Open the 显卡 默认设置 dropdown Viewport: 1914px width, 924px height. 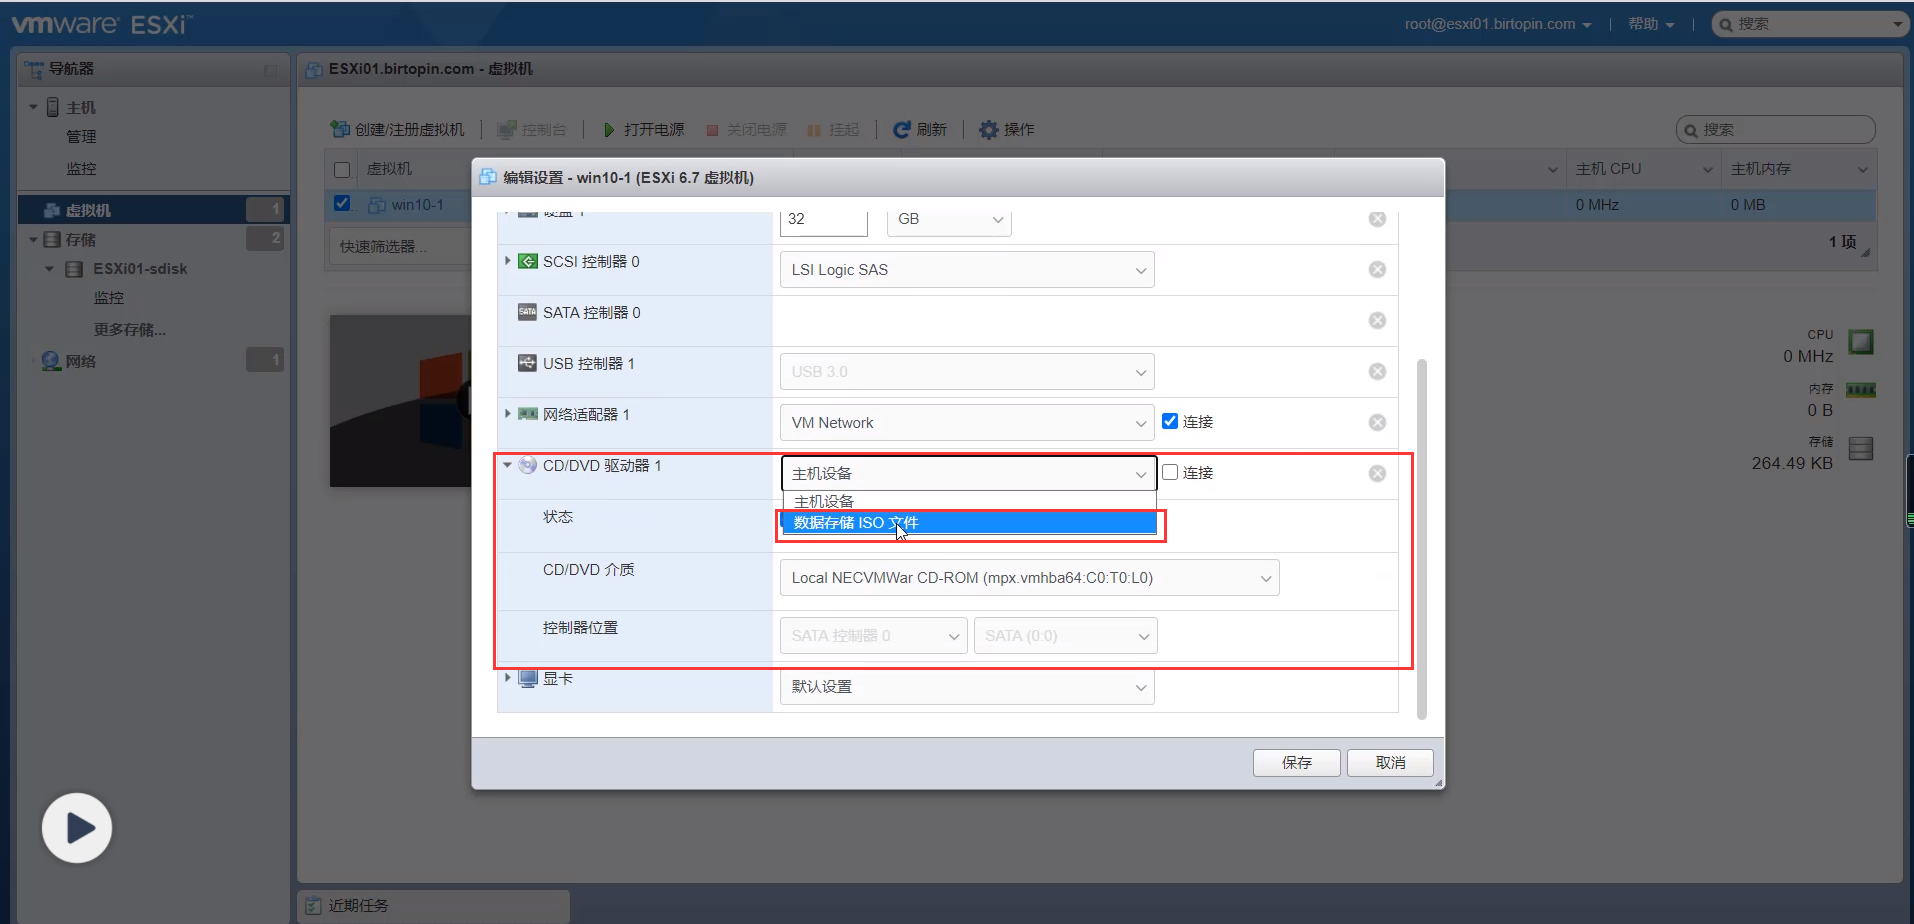pos(967,686)
